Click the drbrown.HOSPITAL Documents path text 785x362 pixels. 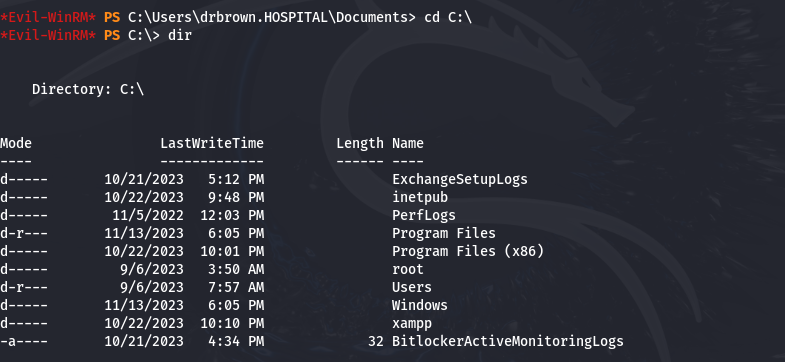pos(272,18)
